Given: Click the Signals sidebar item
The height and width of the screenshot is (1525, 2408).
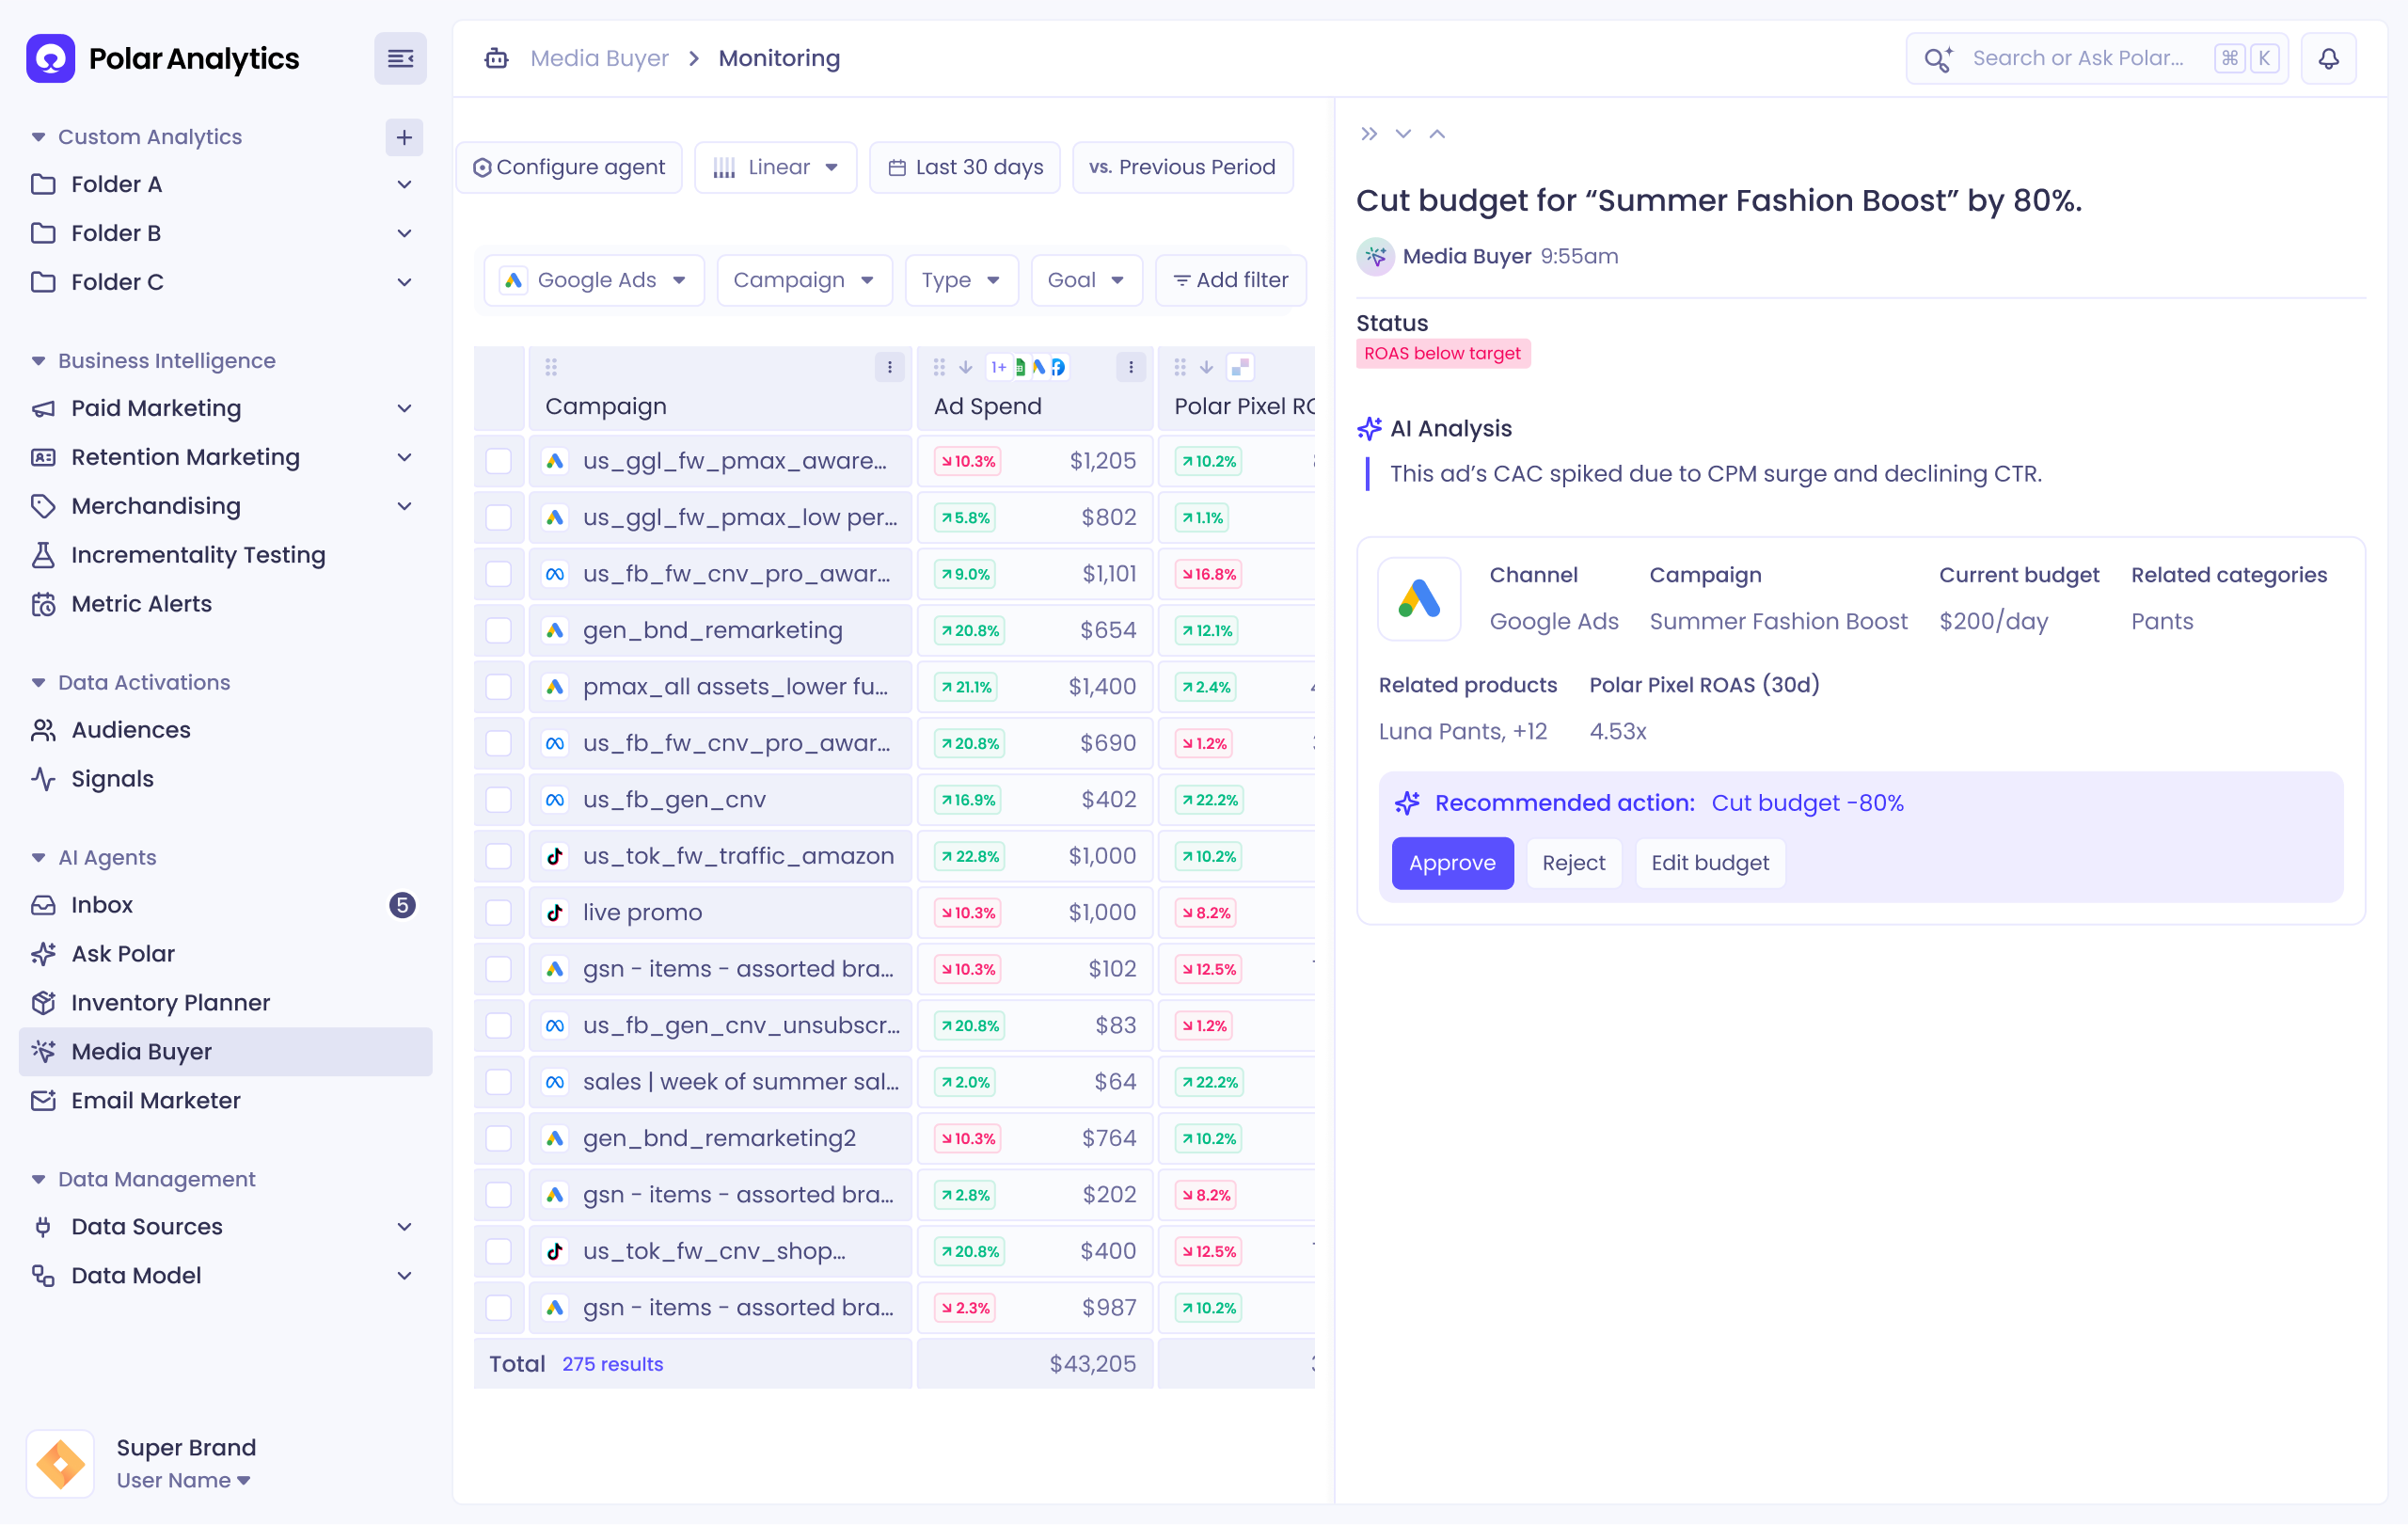Looking at the screenshot, I should 225,779.
